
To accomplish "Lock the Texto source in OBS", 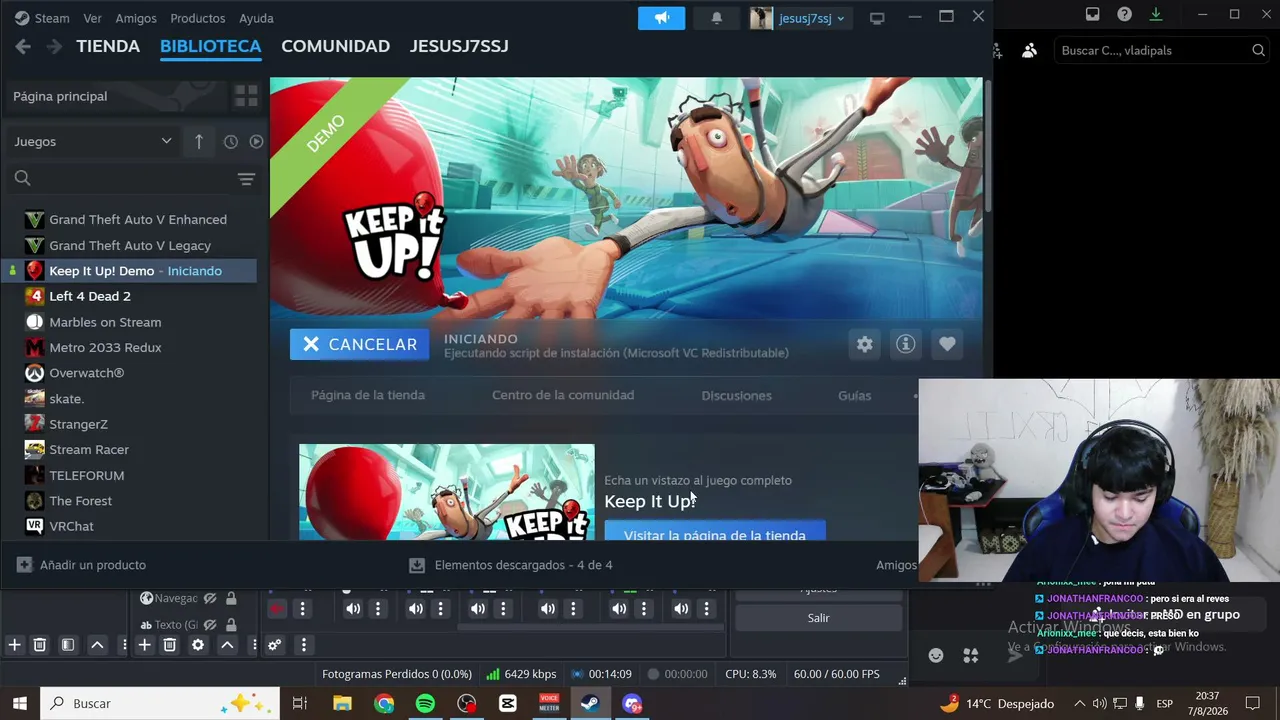I will [x=231, y=624].
